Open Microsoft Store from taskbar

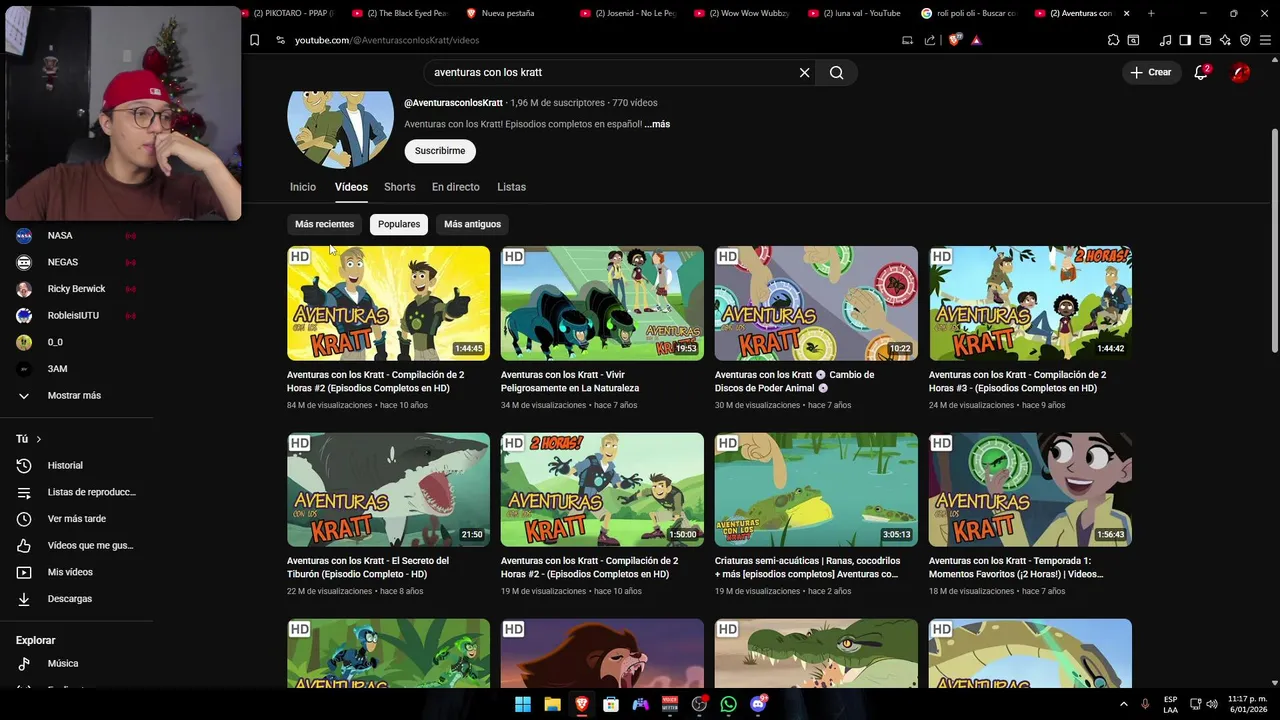611,704
